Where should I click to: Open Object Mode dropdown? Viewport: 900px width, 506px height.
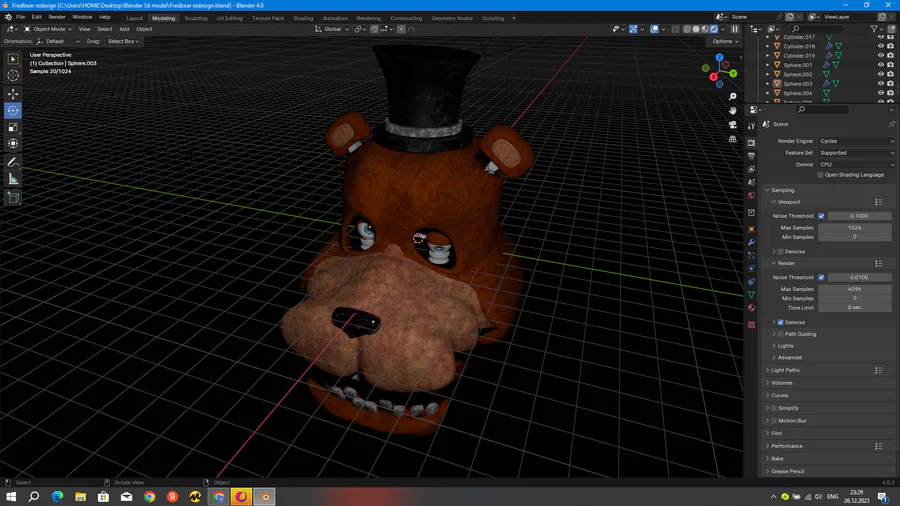click(48, 29)
